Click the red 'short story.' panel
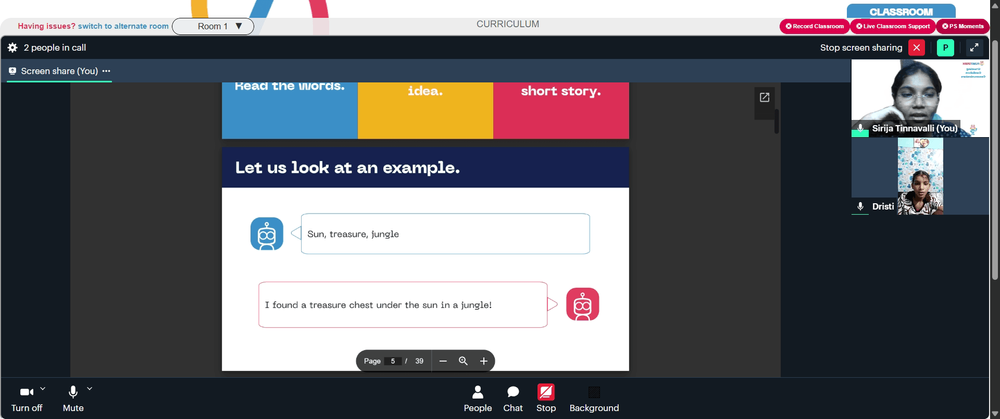The height and width of the screenshot is (419, 1000). [561, 110]
